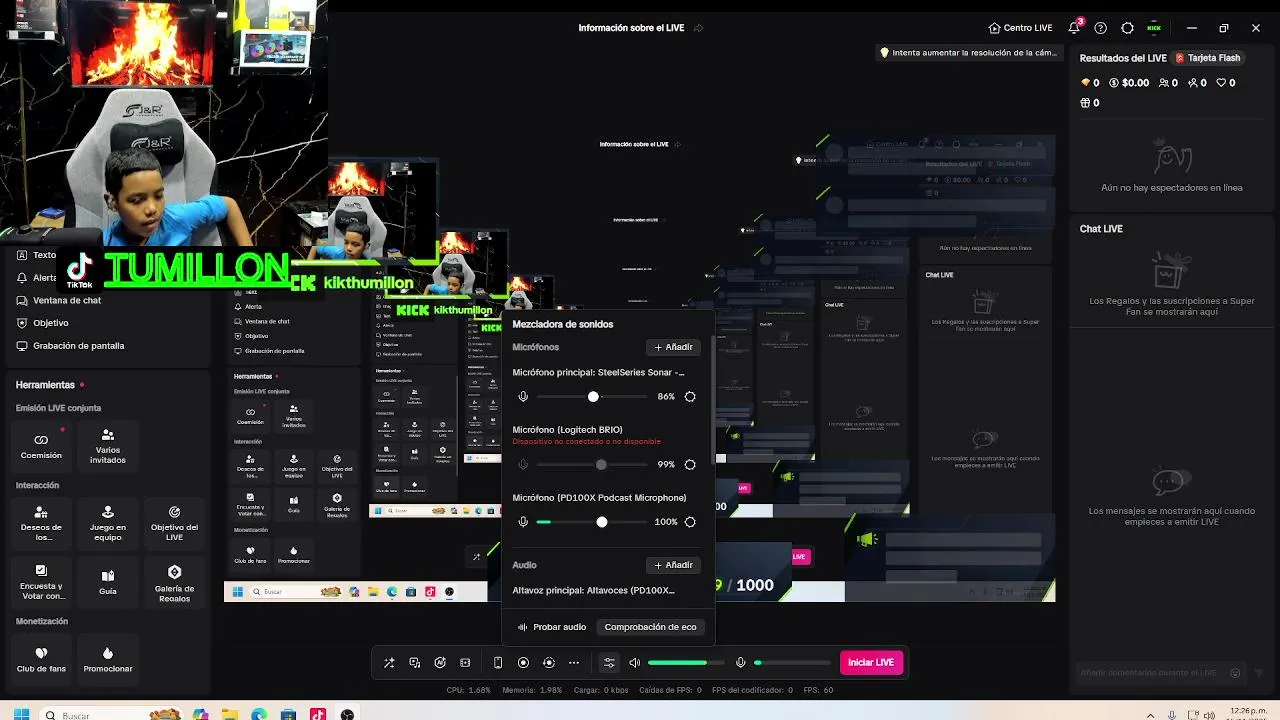
Task: Click the record icon in bottom toolbar
Action: [x=523, y=663]
